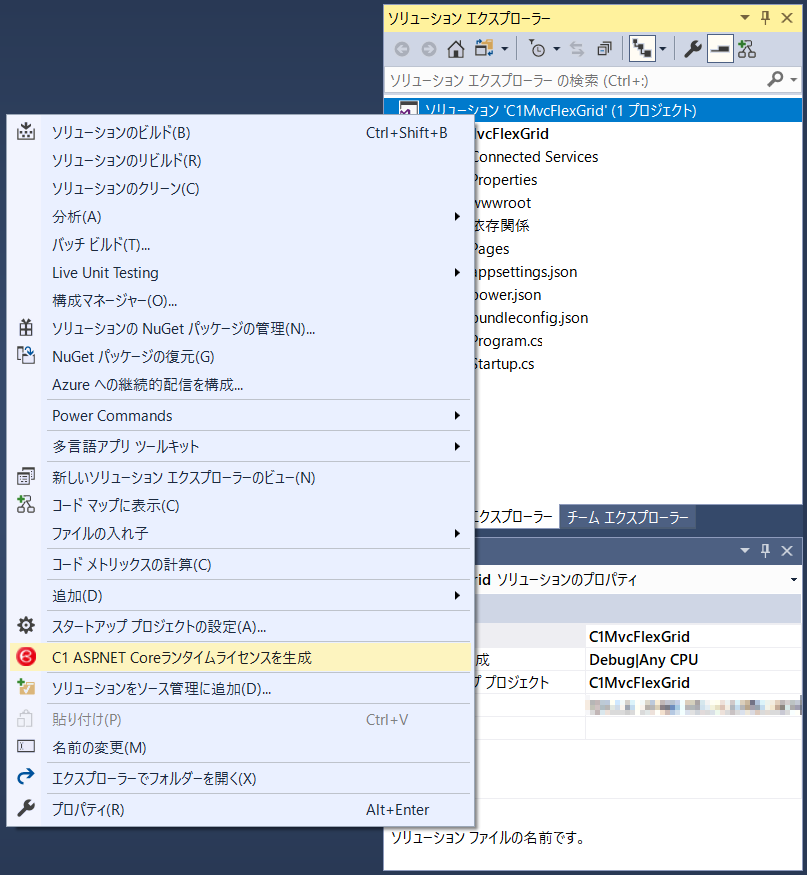Screen dimensions: 807x875
Task: Toggle the Preview Selected Items button
Action: 720,50
